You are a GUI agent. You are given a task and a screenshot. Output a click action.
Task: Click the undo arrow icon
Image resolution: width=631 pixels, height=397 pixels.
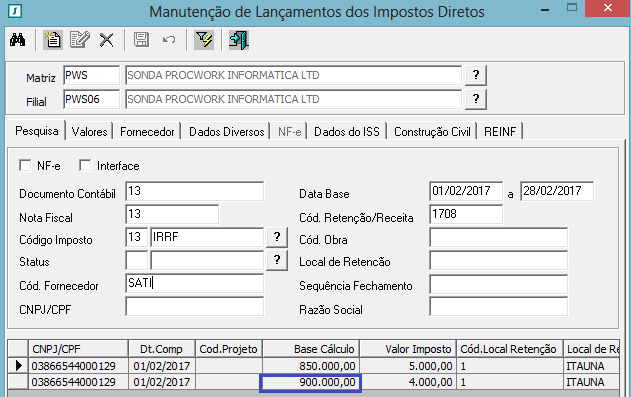(x=169, y=40)
